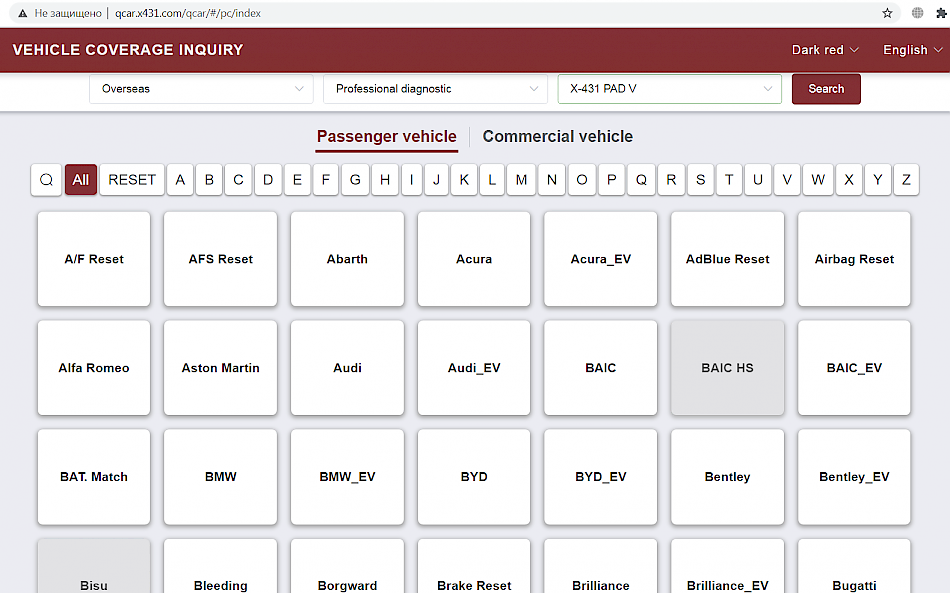Filter brands by letter C
This screenshot has width=950, height=593.
[x=238, y=180]
